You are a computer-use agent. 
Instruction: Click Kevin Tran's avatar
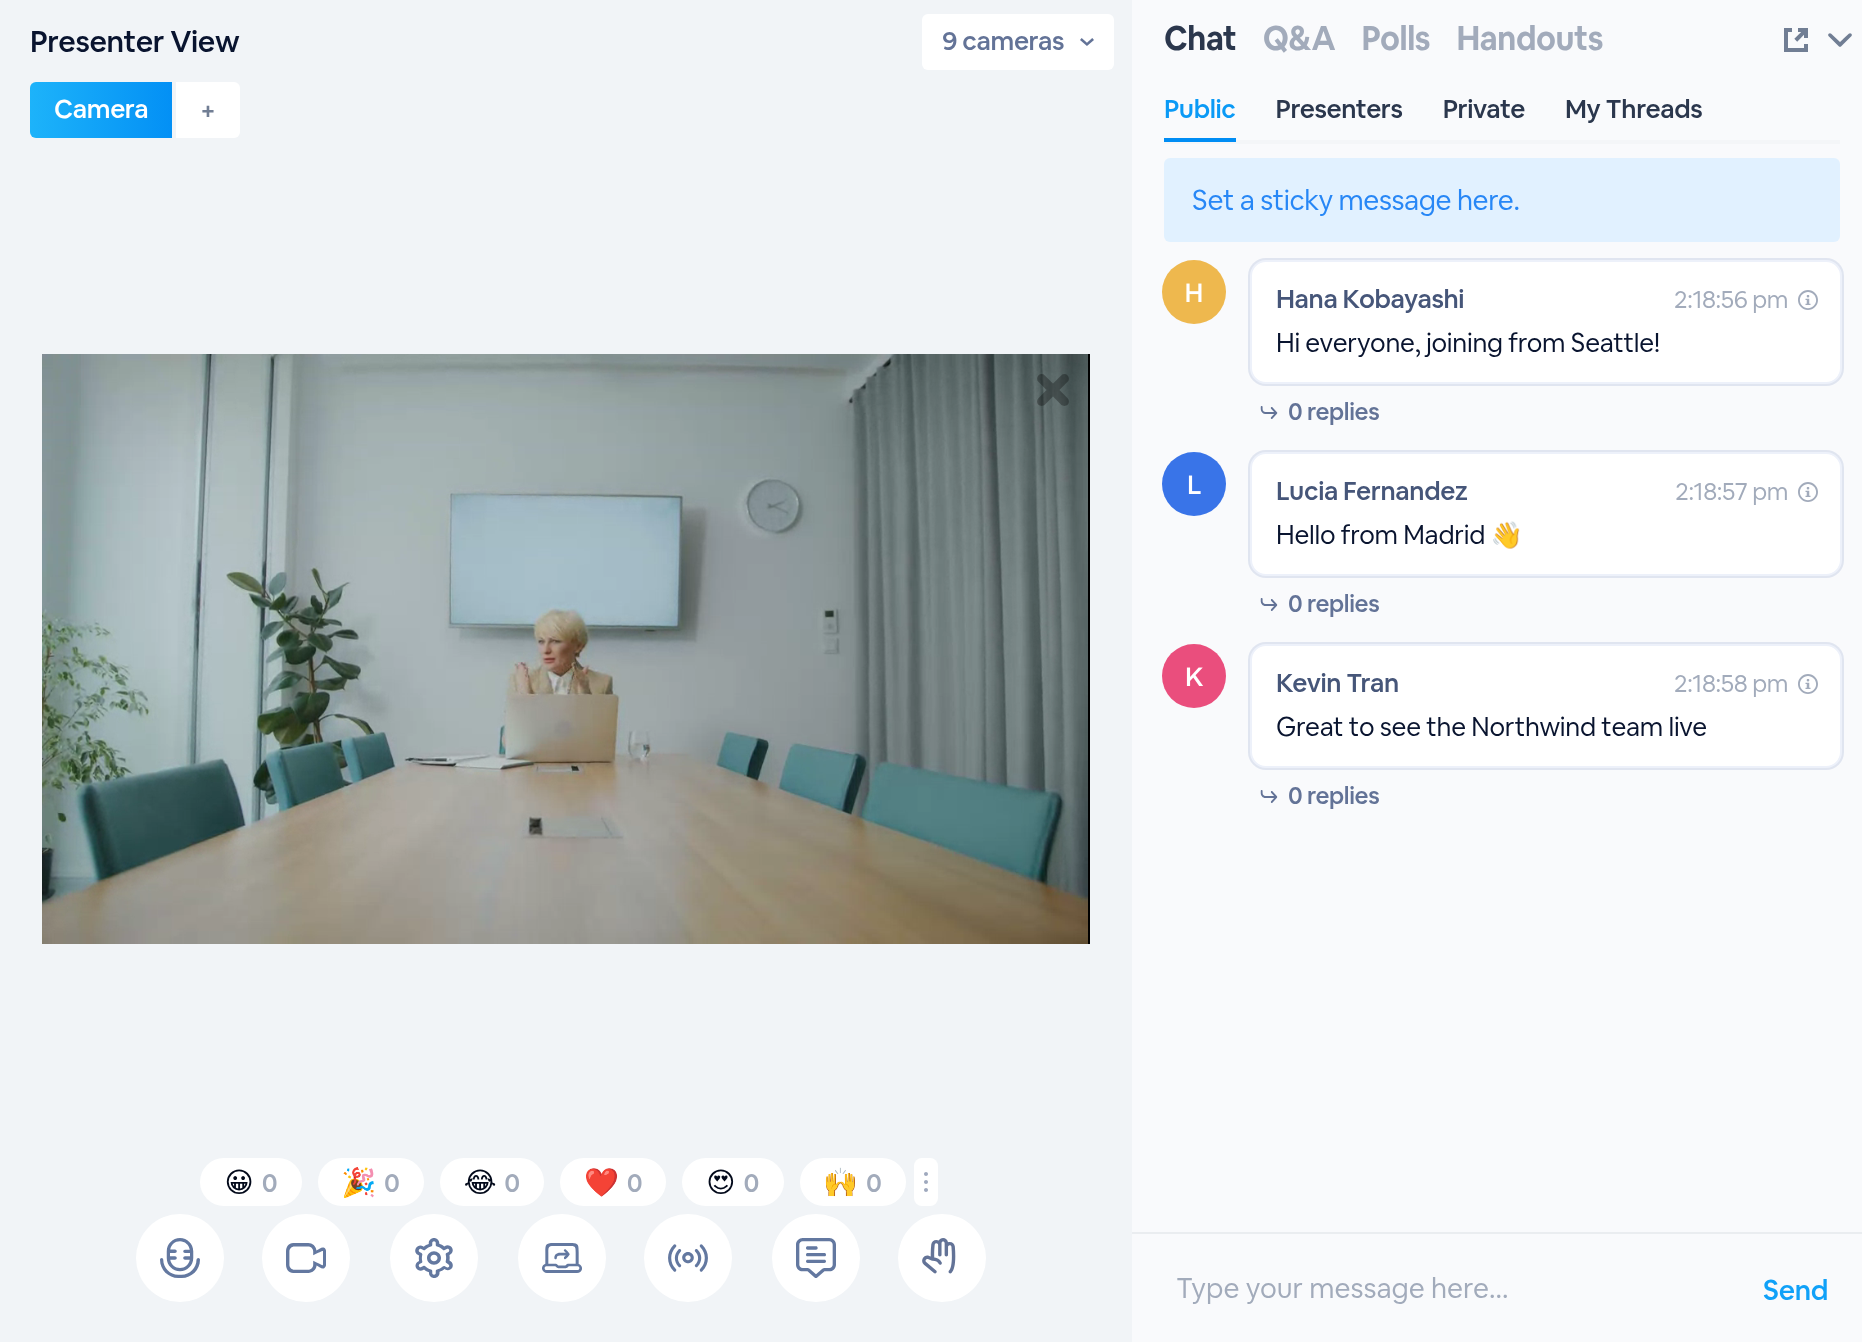click(x=1194, y=676)
